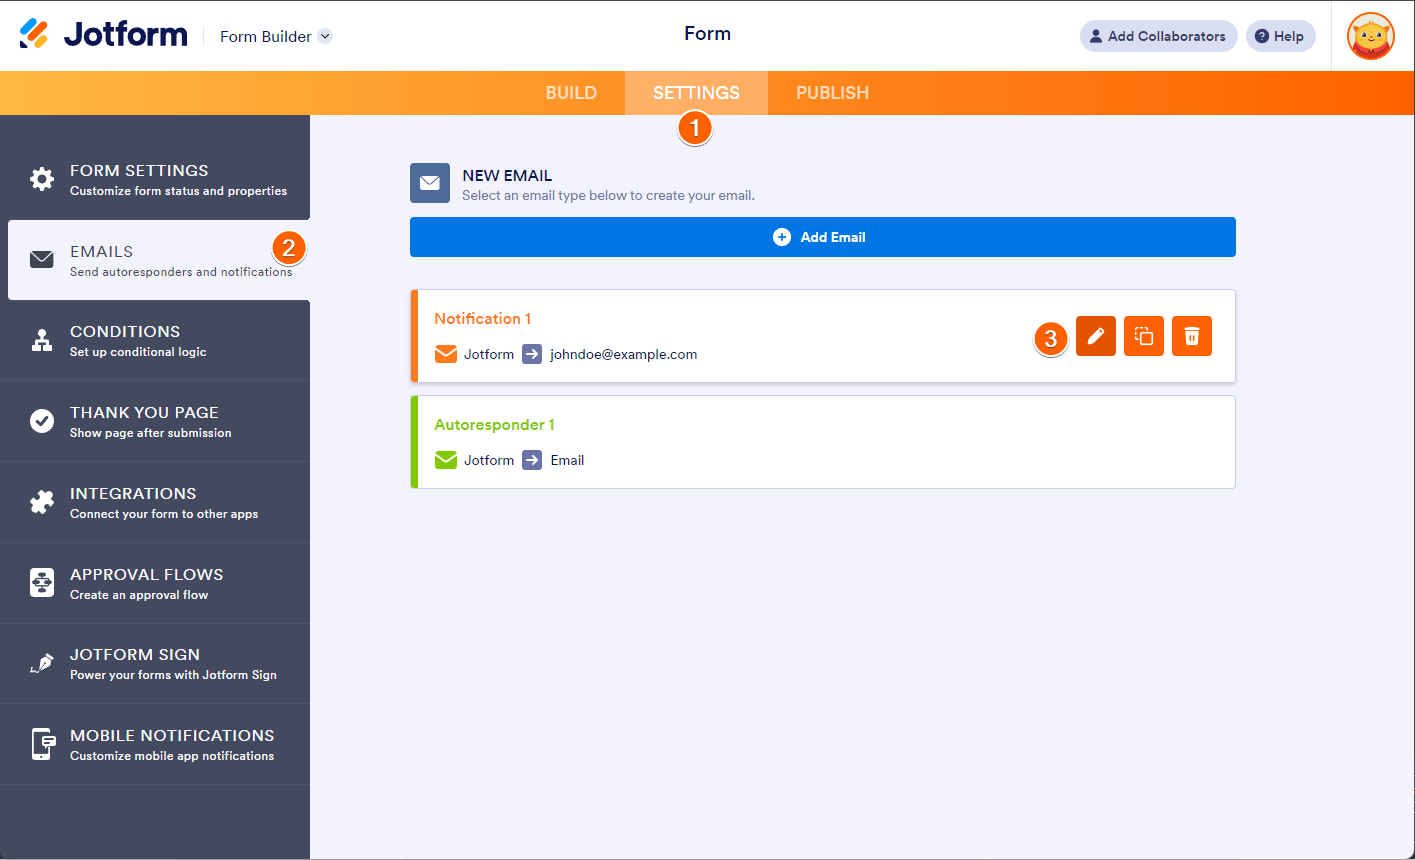Click the Thank You Page checkmark icon
The image size is (1415, 860).
pyautogui.click(x=42, y=421)
